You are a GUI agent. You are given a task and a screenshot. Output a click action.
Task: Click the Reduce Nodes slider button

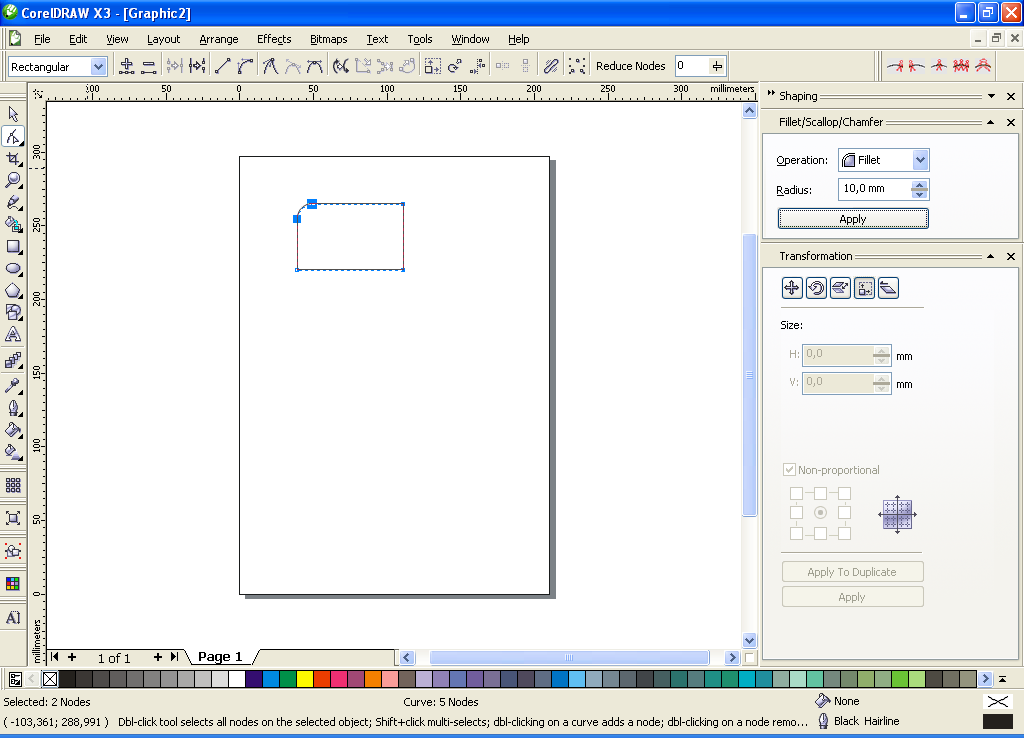tap(717, 66)
